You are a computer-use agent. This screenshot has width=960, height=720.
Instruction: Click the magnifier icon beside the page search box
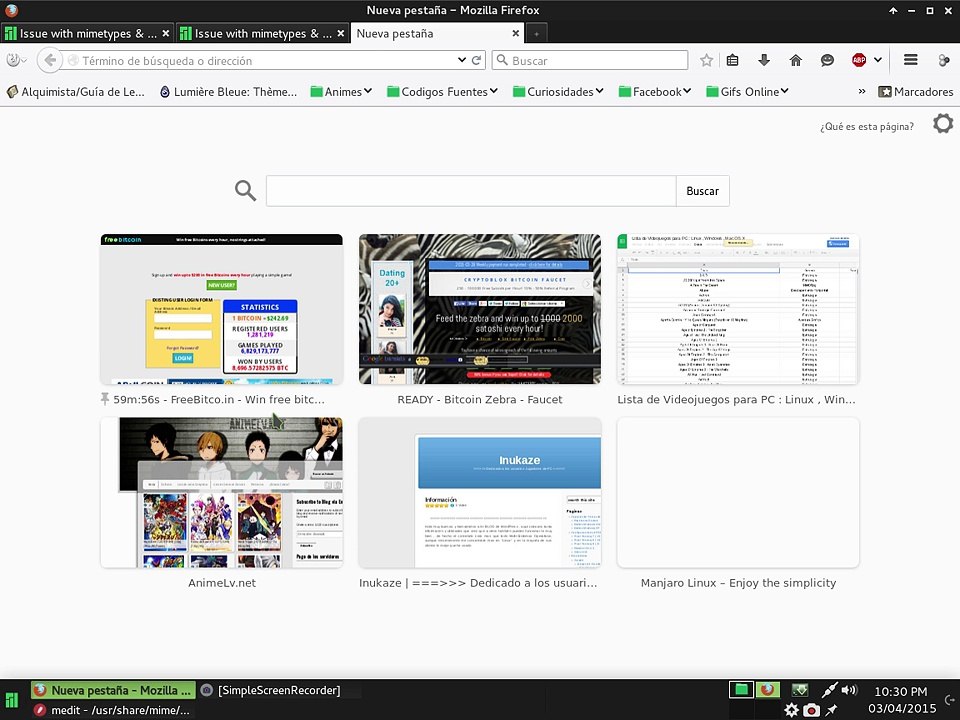[x=246, y=190]
